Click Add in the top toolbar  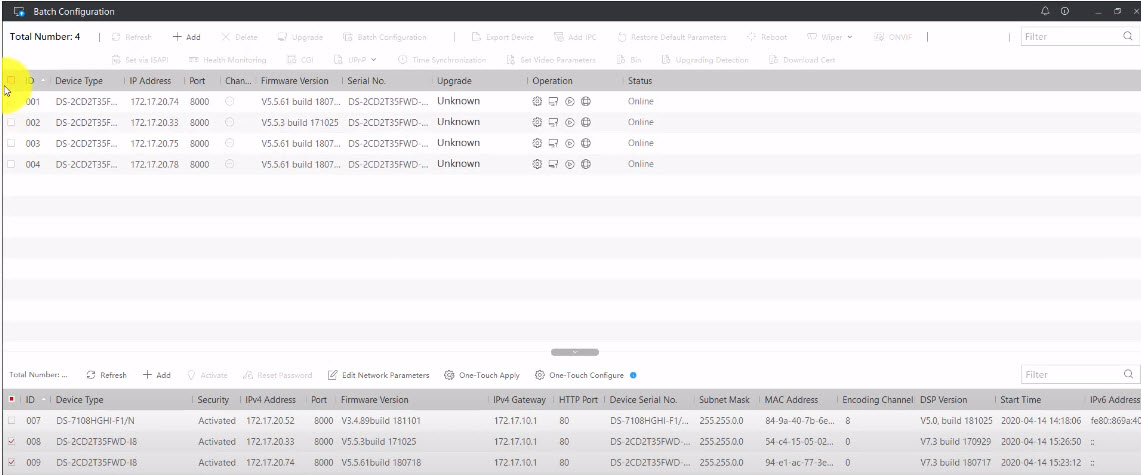tap(186, 37)
